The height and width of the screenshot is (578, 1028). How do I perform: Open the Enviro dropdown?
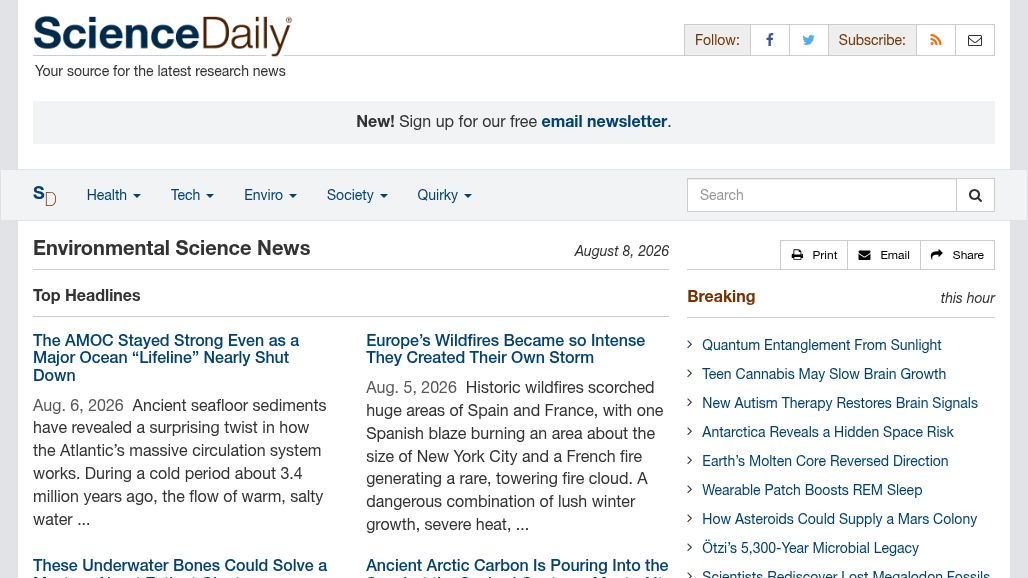pos(270,195)
